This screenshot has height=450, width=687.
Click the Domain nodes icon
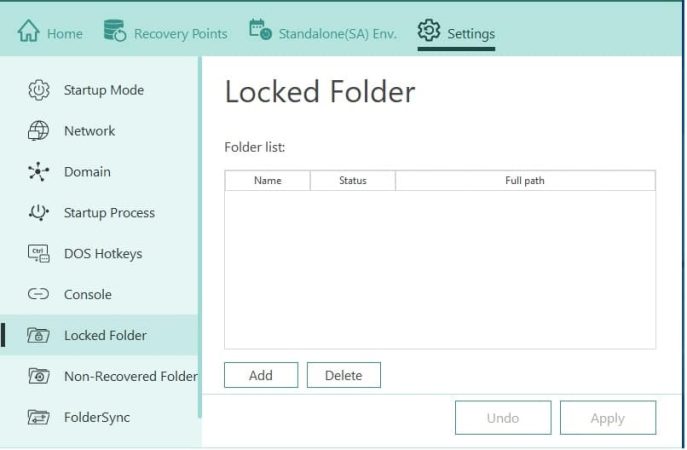pyautogui.click(x=39, y=172)
